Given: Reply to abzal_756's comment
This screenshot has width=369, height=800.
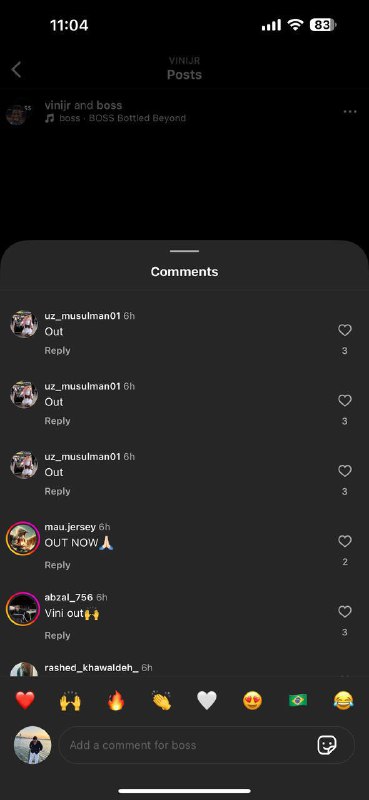Looking at the screenshot, I should [57, 635].
